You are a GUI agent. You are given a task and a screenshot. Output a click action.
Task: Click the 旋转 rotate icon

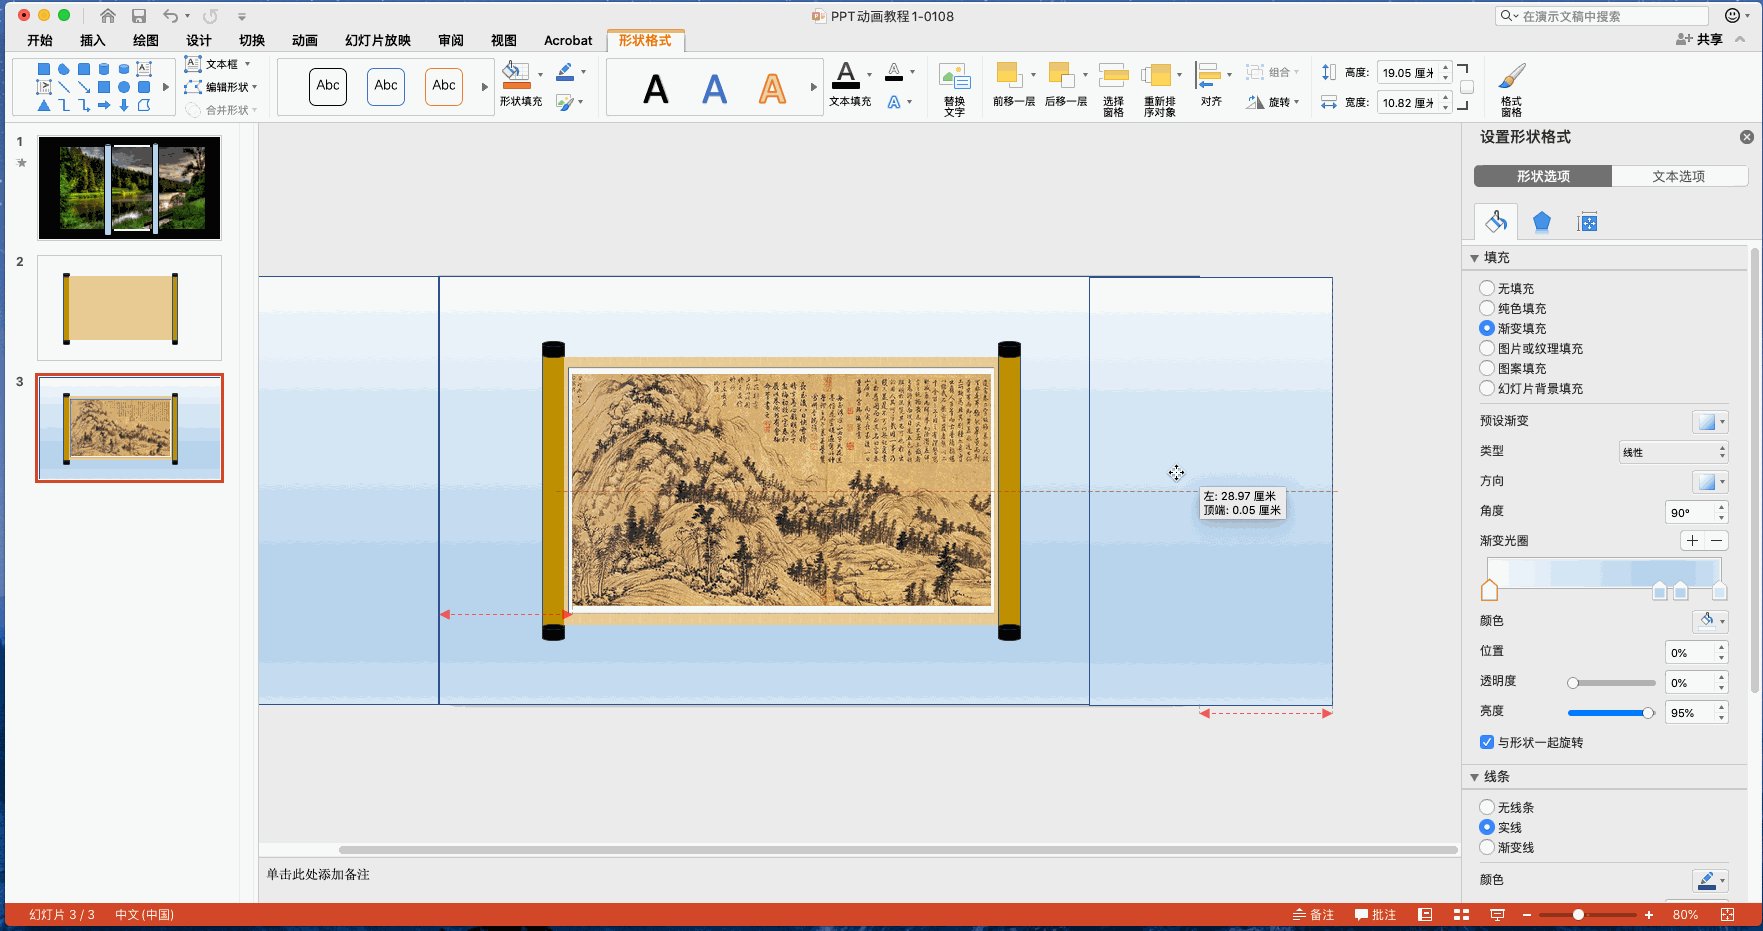click(1256, 102)
